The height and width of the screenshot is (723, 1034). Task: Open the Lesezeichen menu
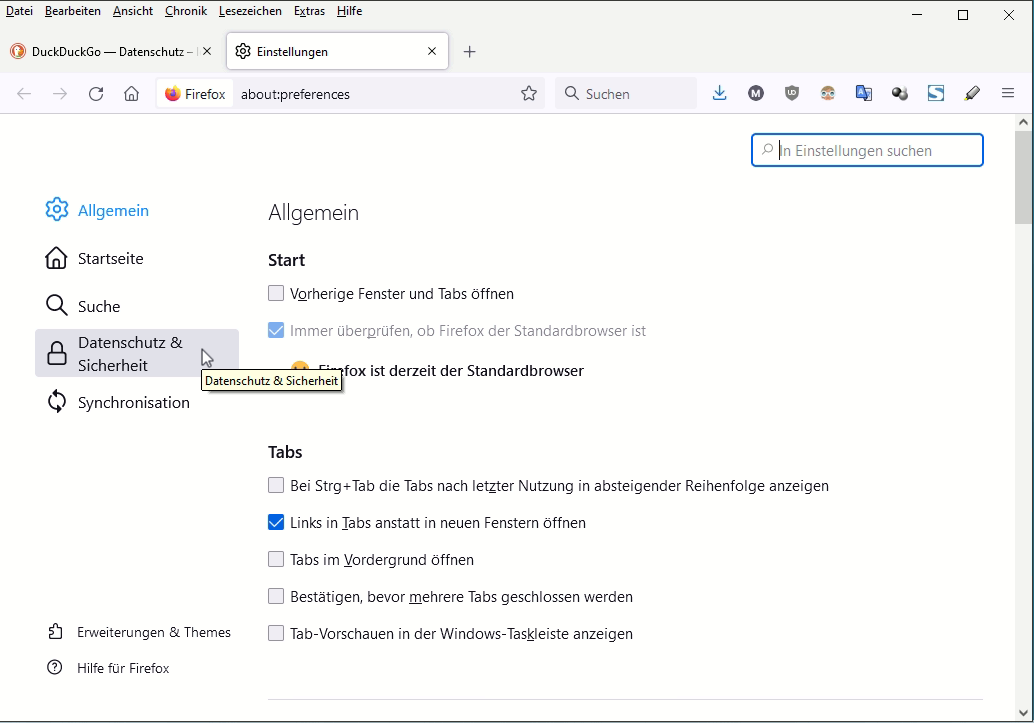coord(250,11)
